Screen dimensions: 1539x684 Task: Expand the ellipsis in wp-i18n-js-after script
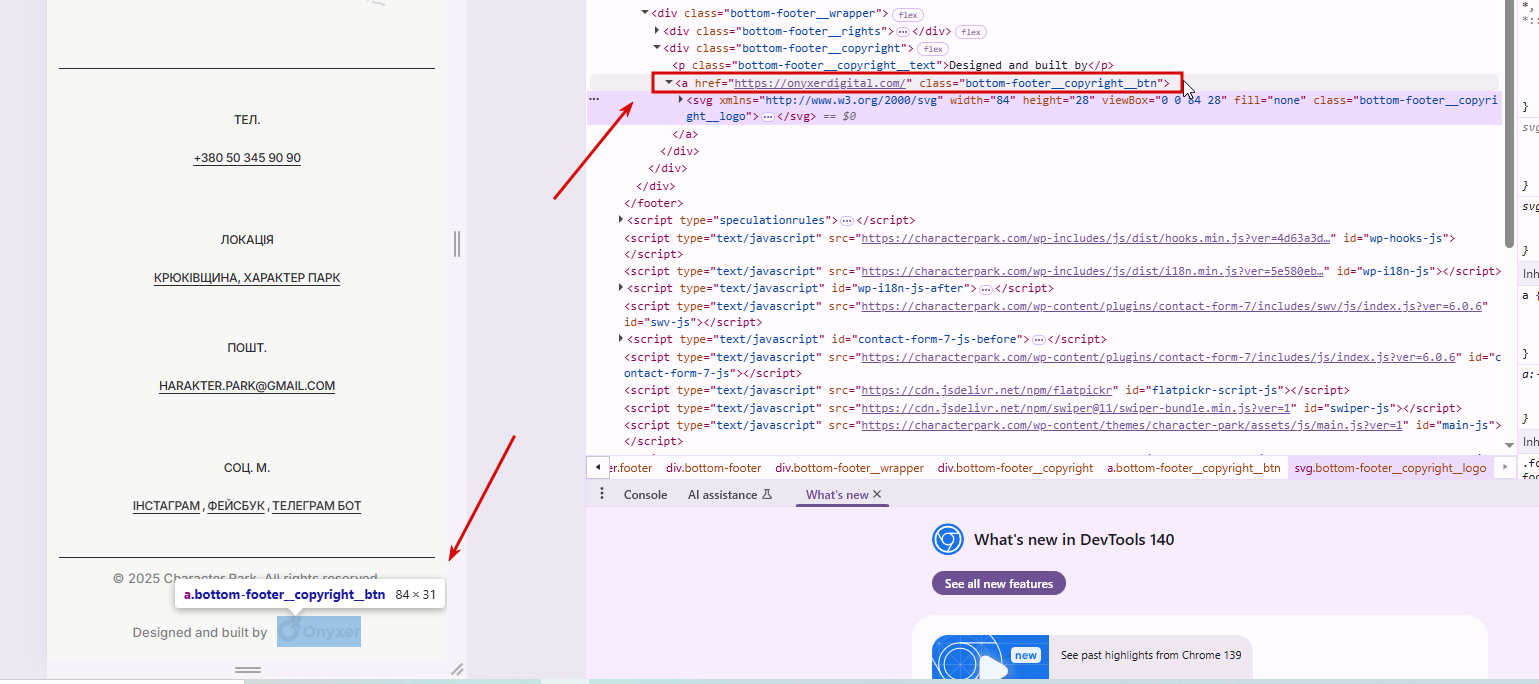[x=985, y=289]
